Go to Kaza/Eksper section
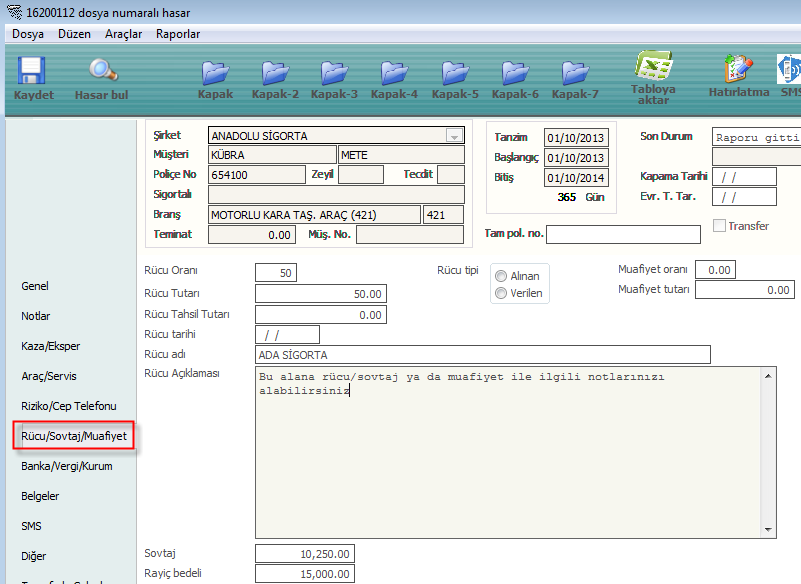801x584 pixels. point(51,346)
